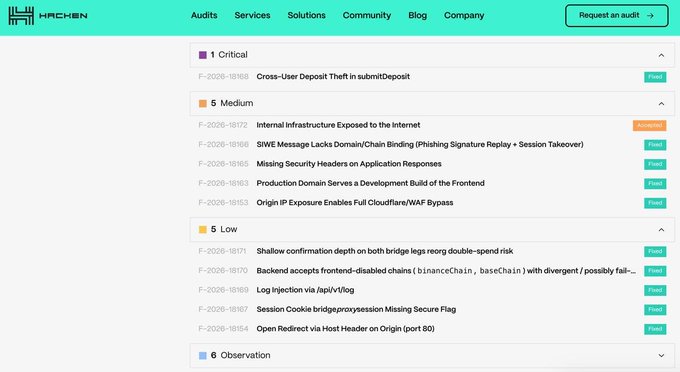The height and width of the screenshot is (372, 680).
Task: Open Internal Infrastructure Exposed to the Internet finding
Action: pos(338,125)
